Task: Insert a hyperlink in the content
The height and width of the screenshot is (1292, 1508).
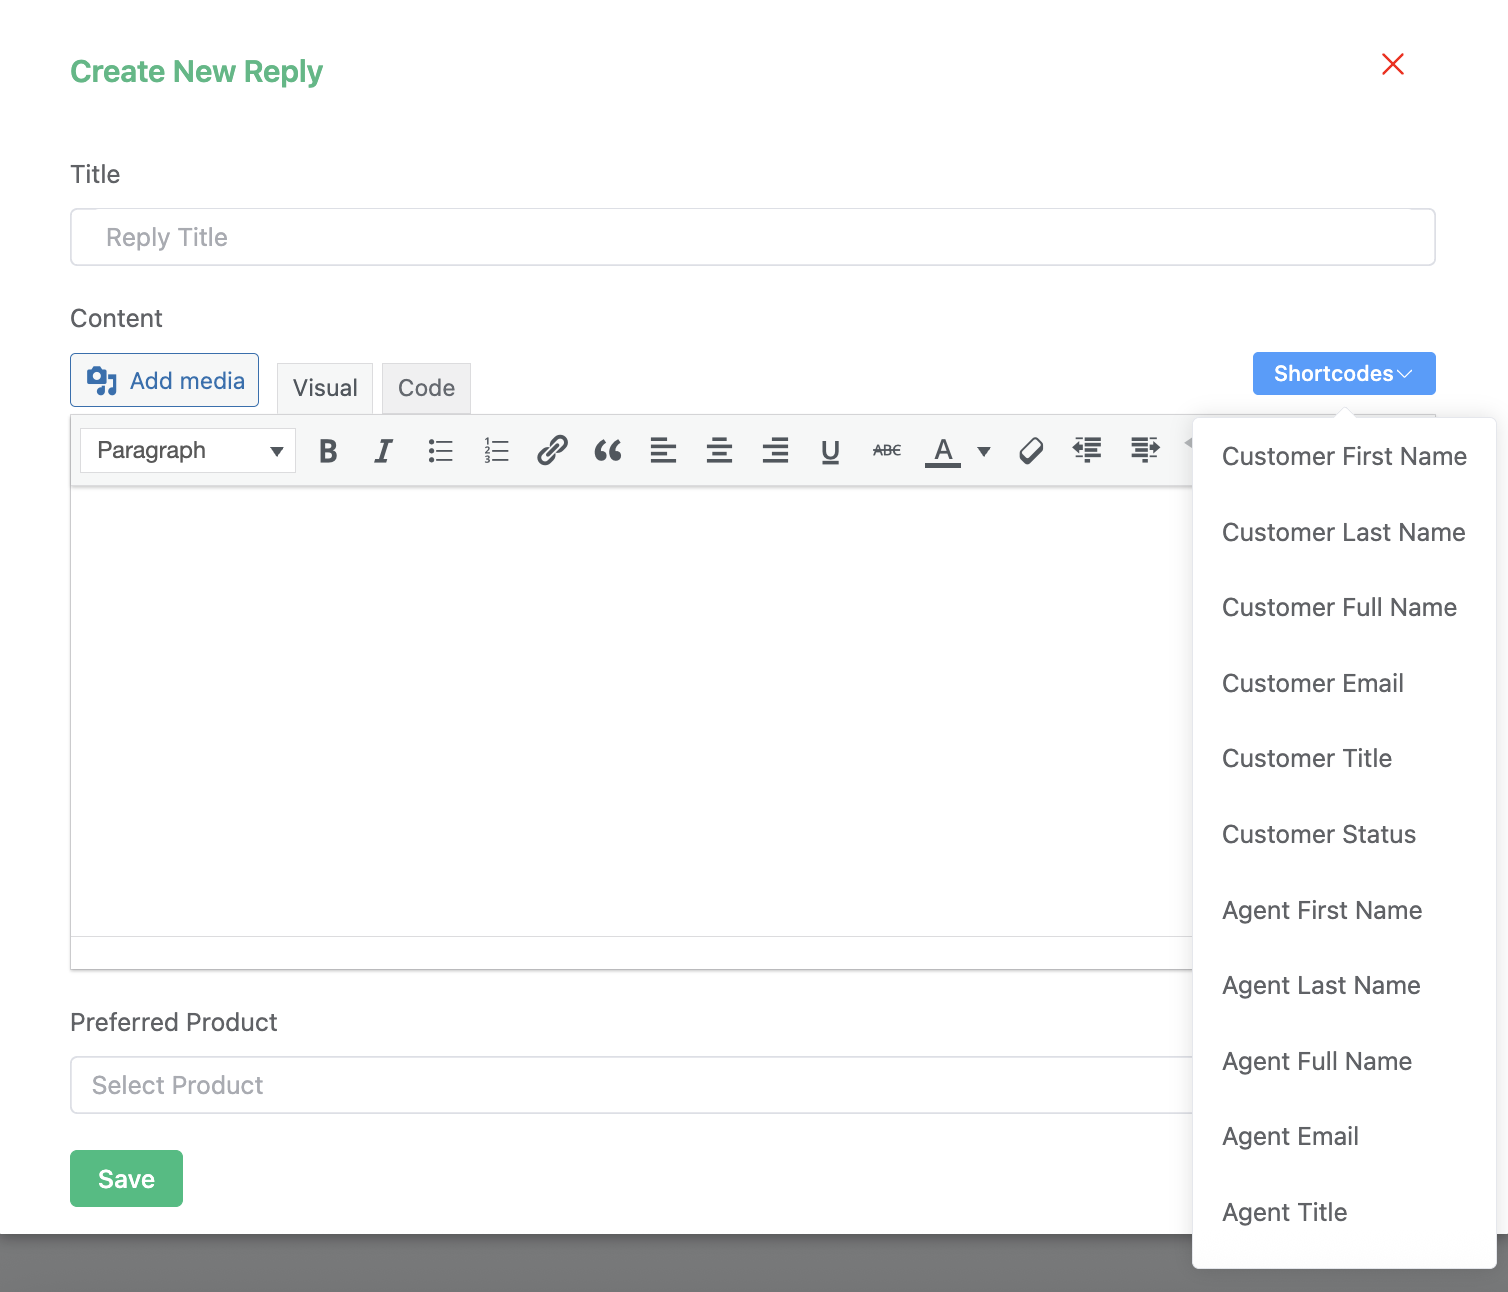Action: 551,451
